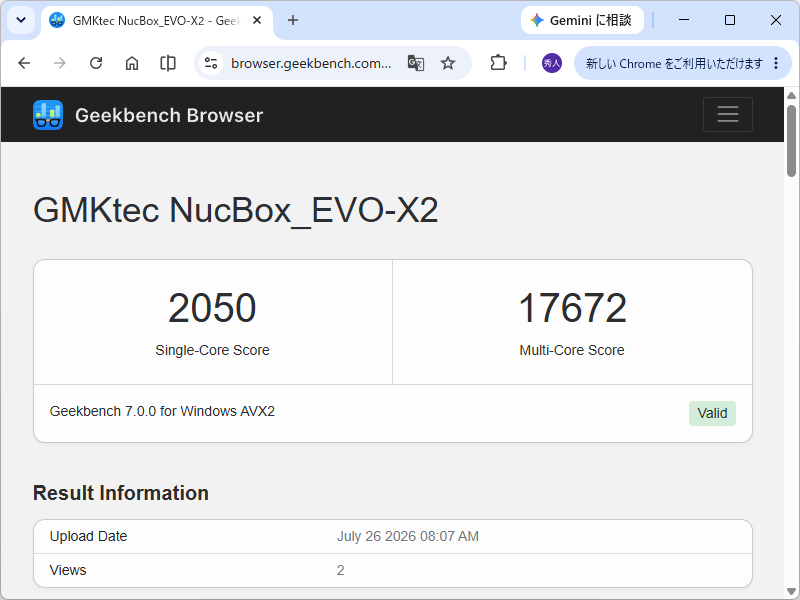
Task: Click the scrollbar down arrow
Action: 791,592
